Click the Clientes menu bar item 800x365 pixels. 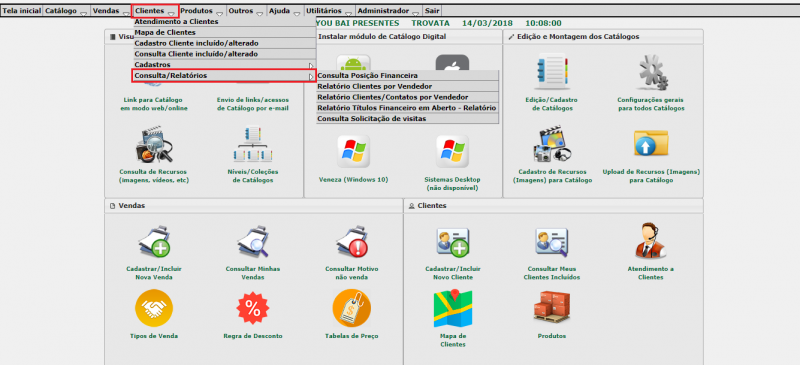pos(156,11)
